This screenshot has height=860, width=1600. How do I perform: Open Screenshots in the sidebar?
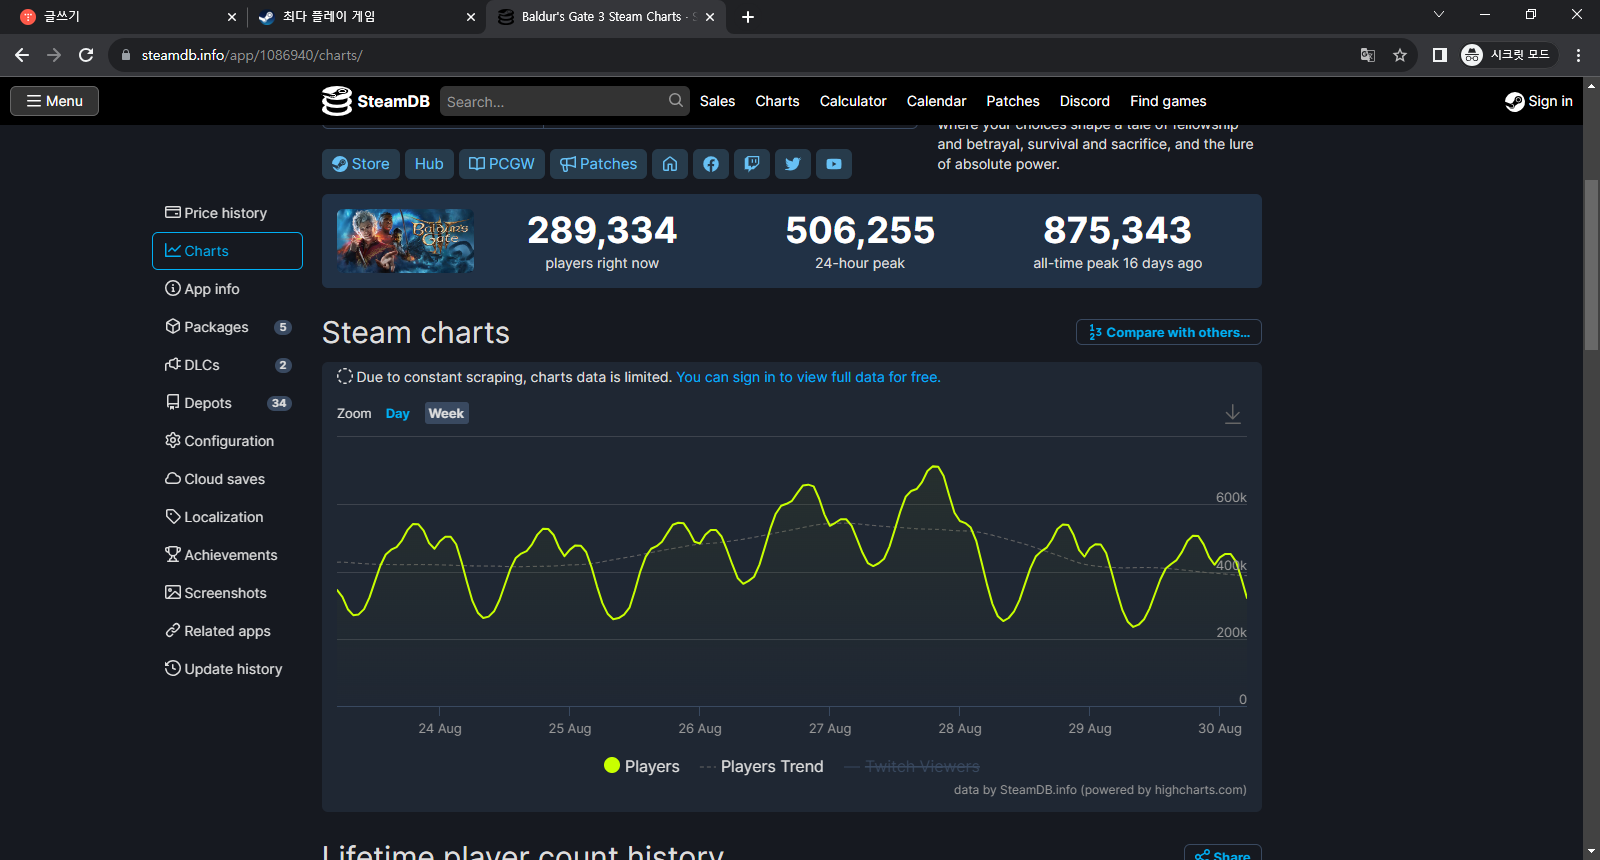click(x=227, y=593)
